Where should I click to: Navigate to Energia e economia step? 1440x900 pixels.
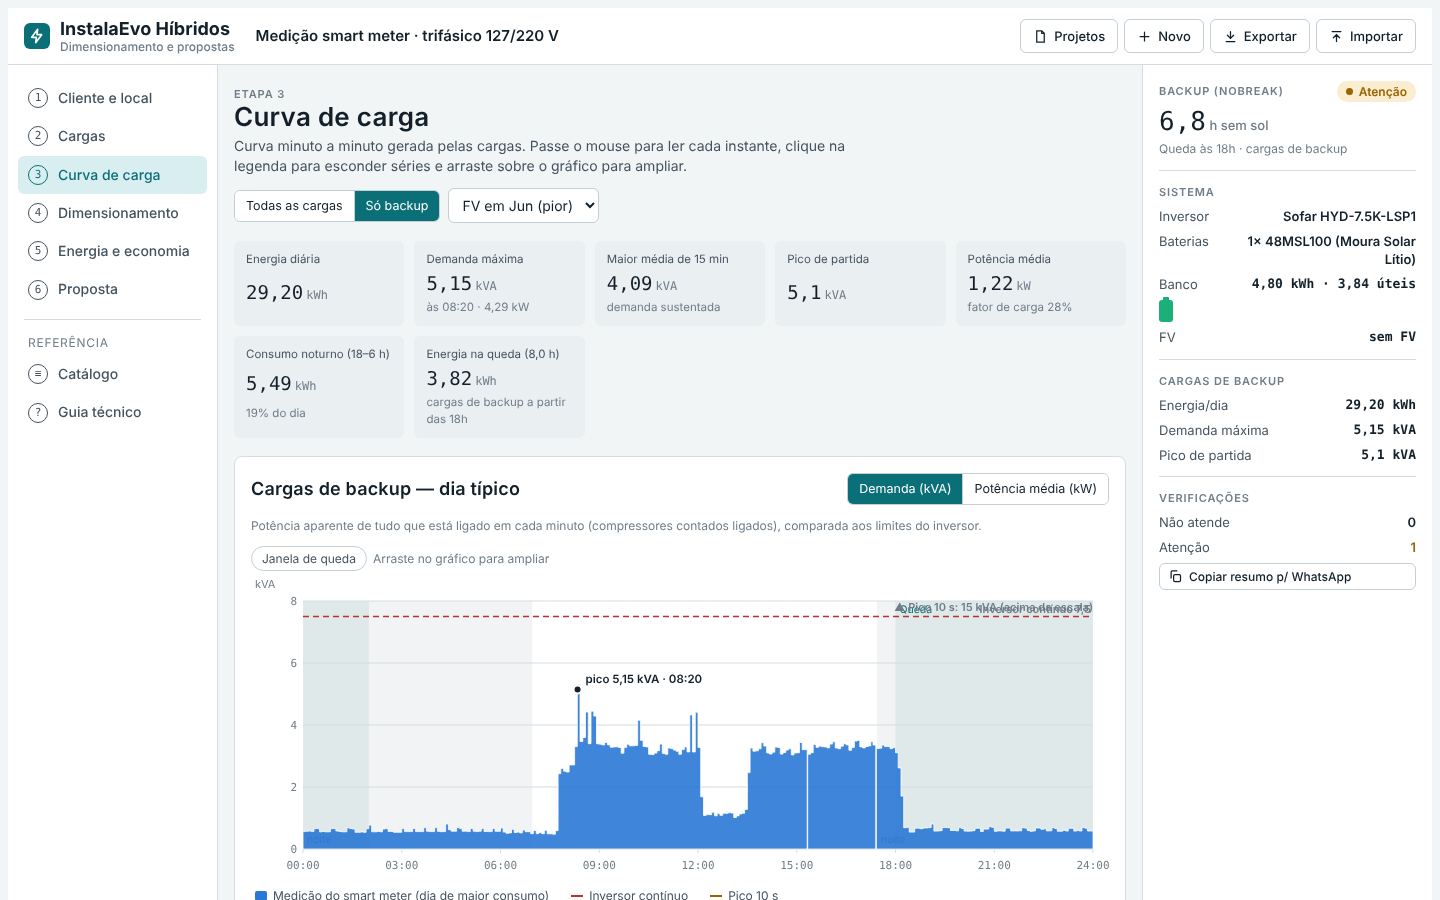coord(113,251)
